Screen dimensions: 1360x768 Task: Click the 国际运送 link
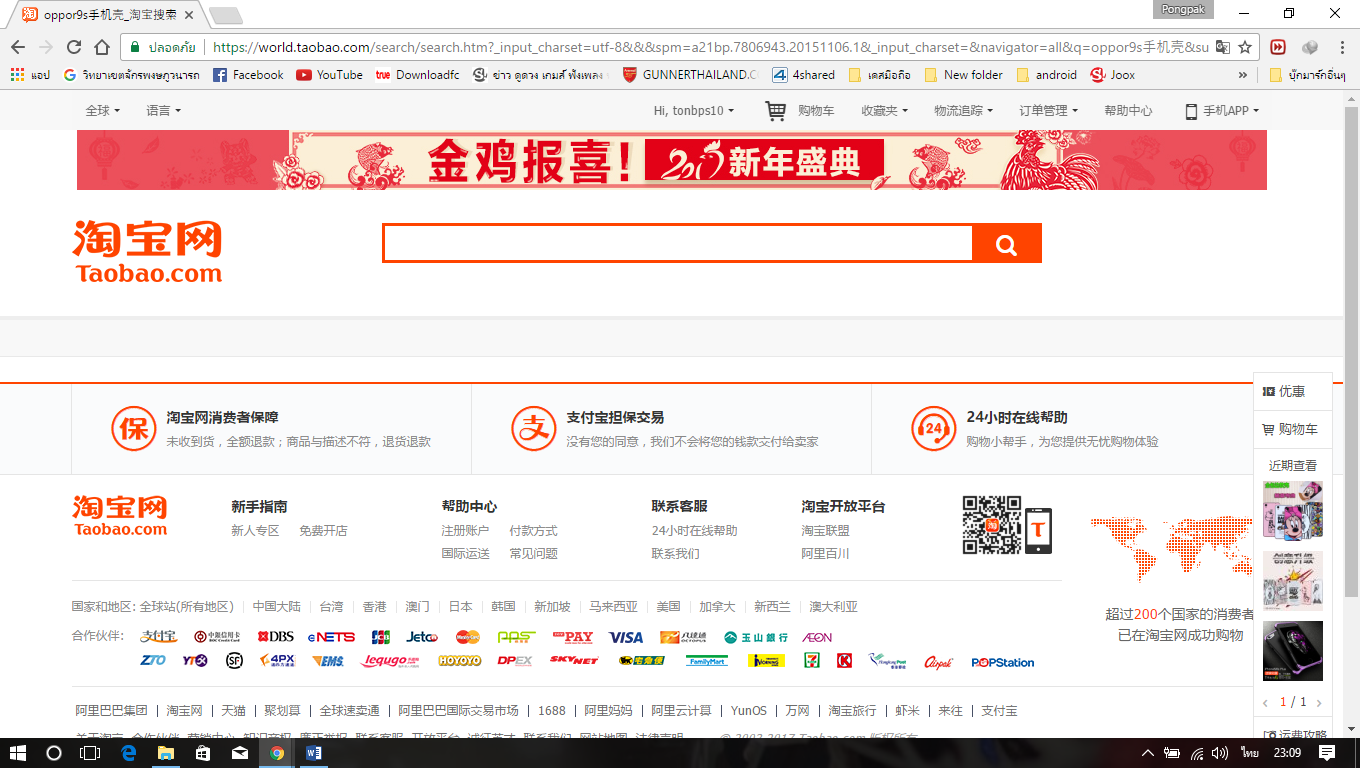(465, 554)
